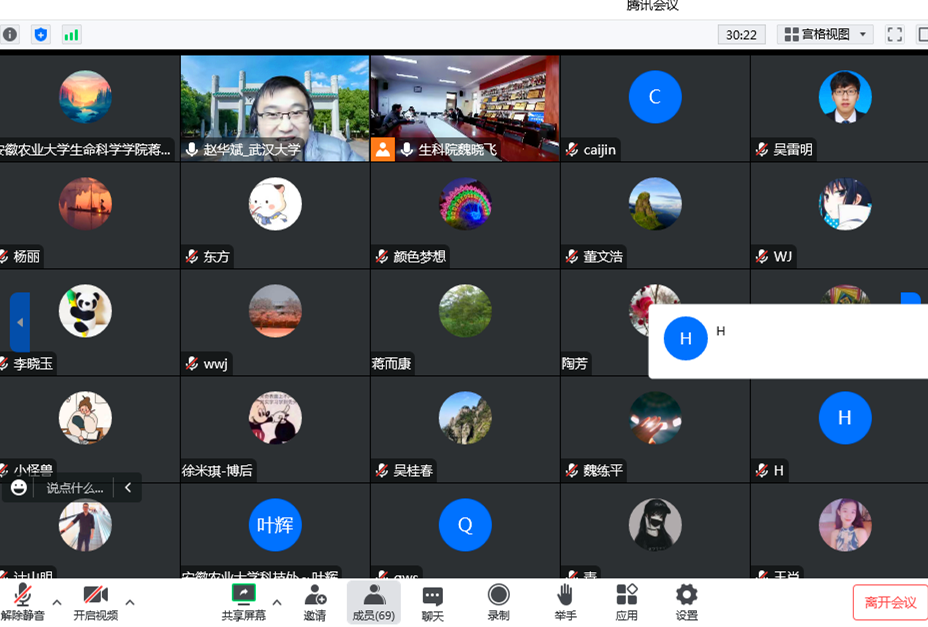Open the 宫格视图 view dropdown
Viewport: 928px width, 627px height.
[826, 34]
